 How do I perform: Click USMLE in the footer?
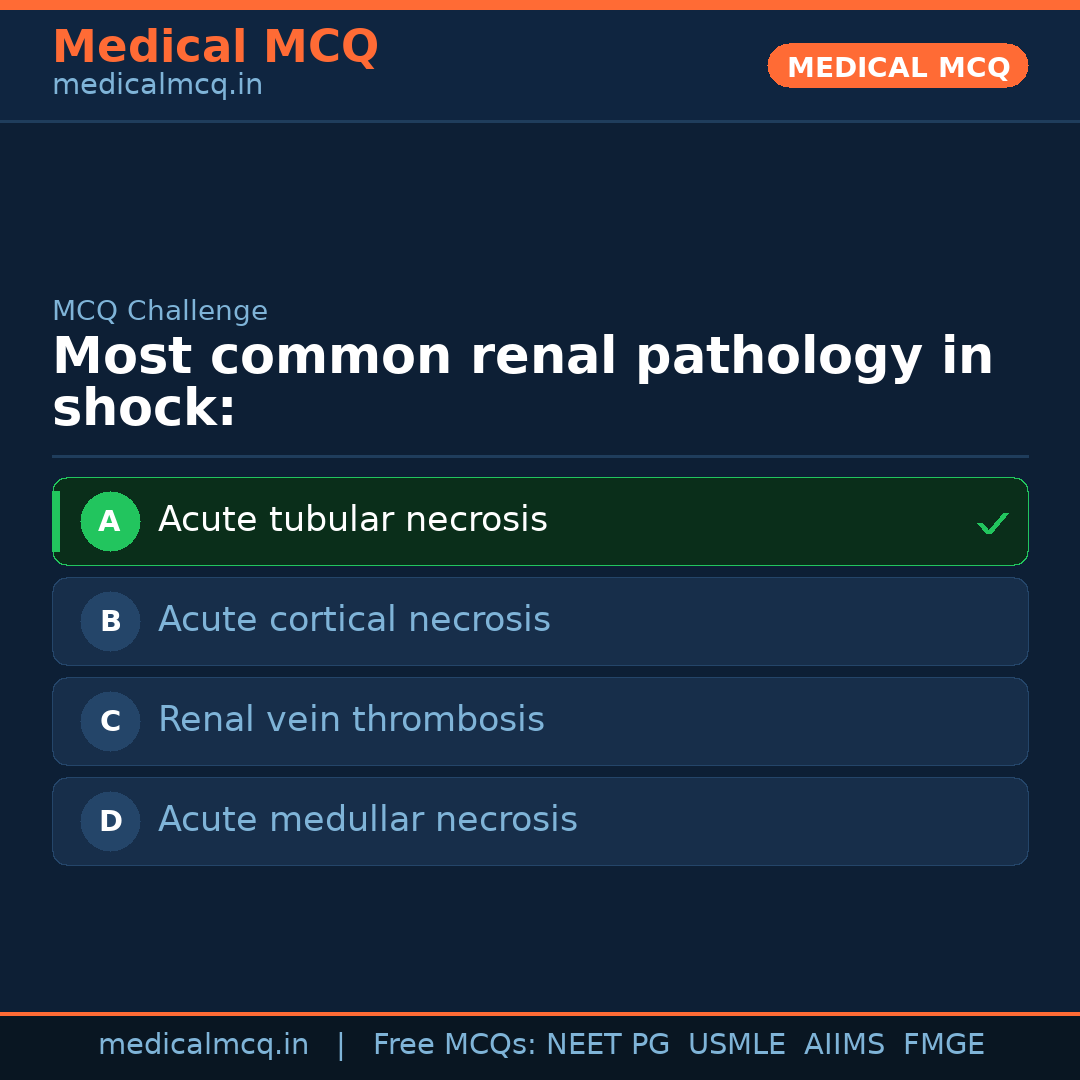736,1045
